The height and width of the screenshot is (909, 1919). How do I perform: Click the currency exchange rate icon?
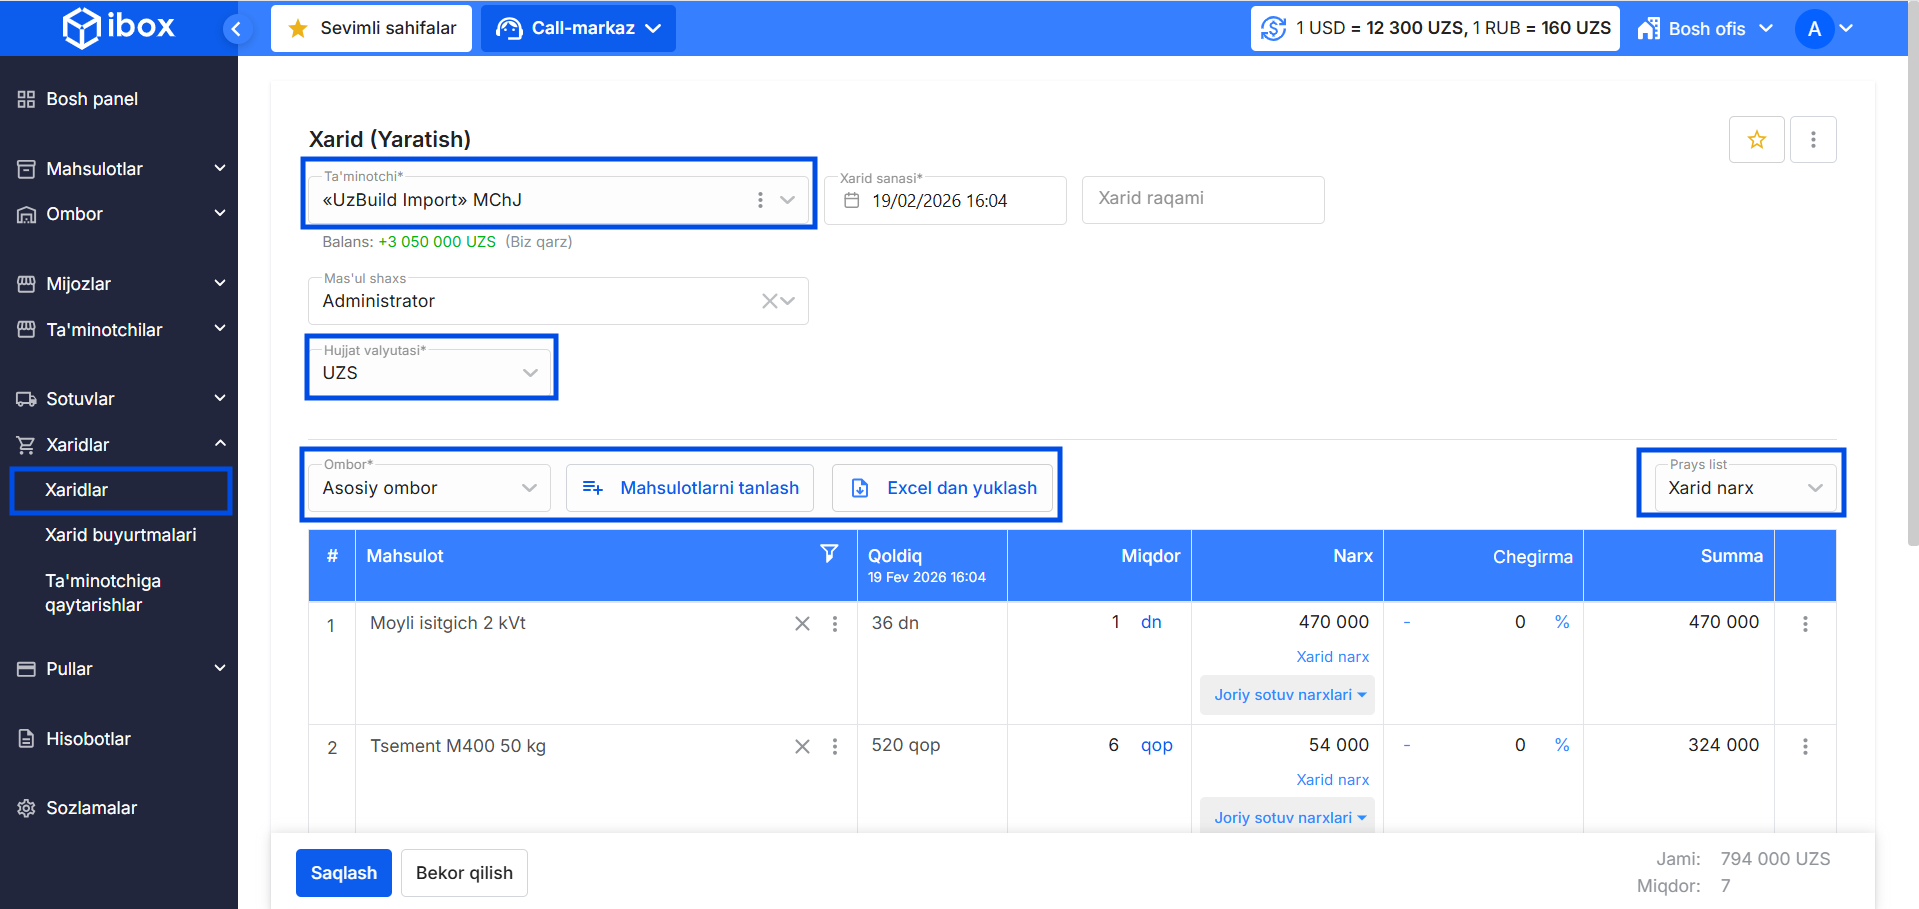[1273, 28]
